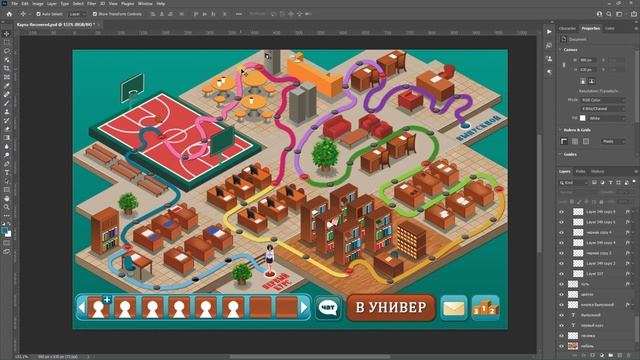Collapse the Rulers & Grids section

click(560, 130)
